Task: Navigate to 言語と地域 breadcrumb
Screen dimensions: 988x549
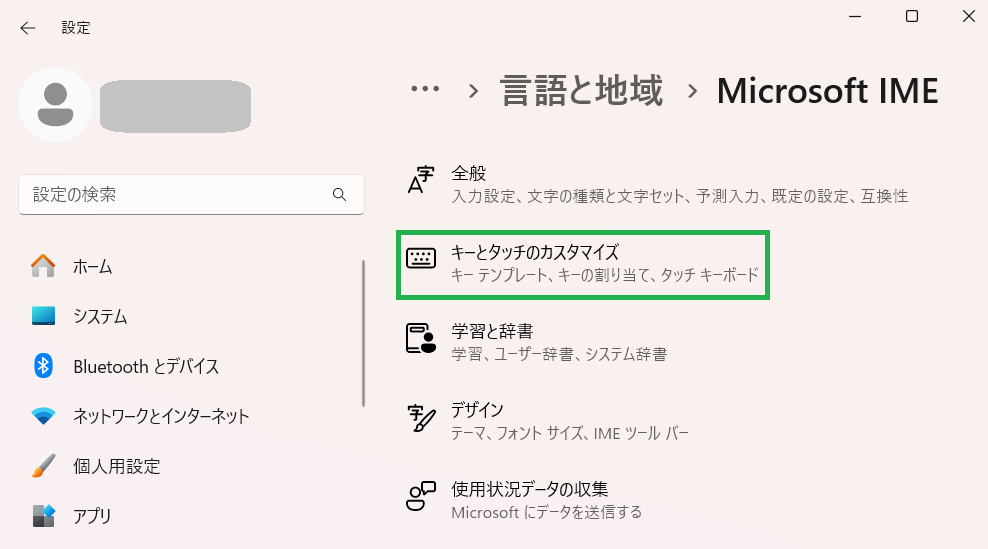Action: point(581,91)
